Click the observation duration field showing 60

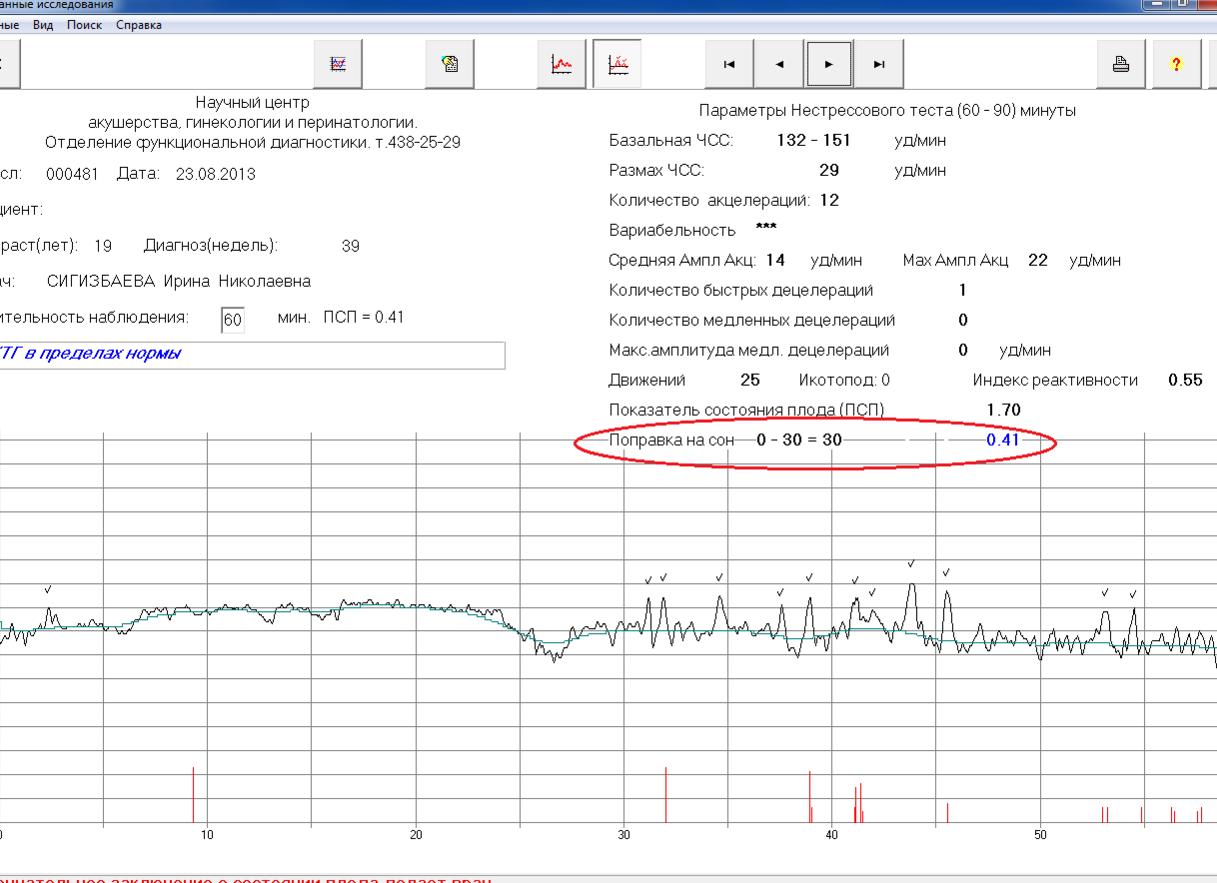[233, 319]
